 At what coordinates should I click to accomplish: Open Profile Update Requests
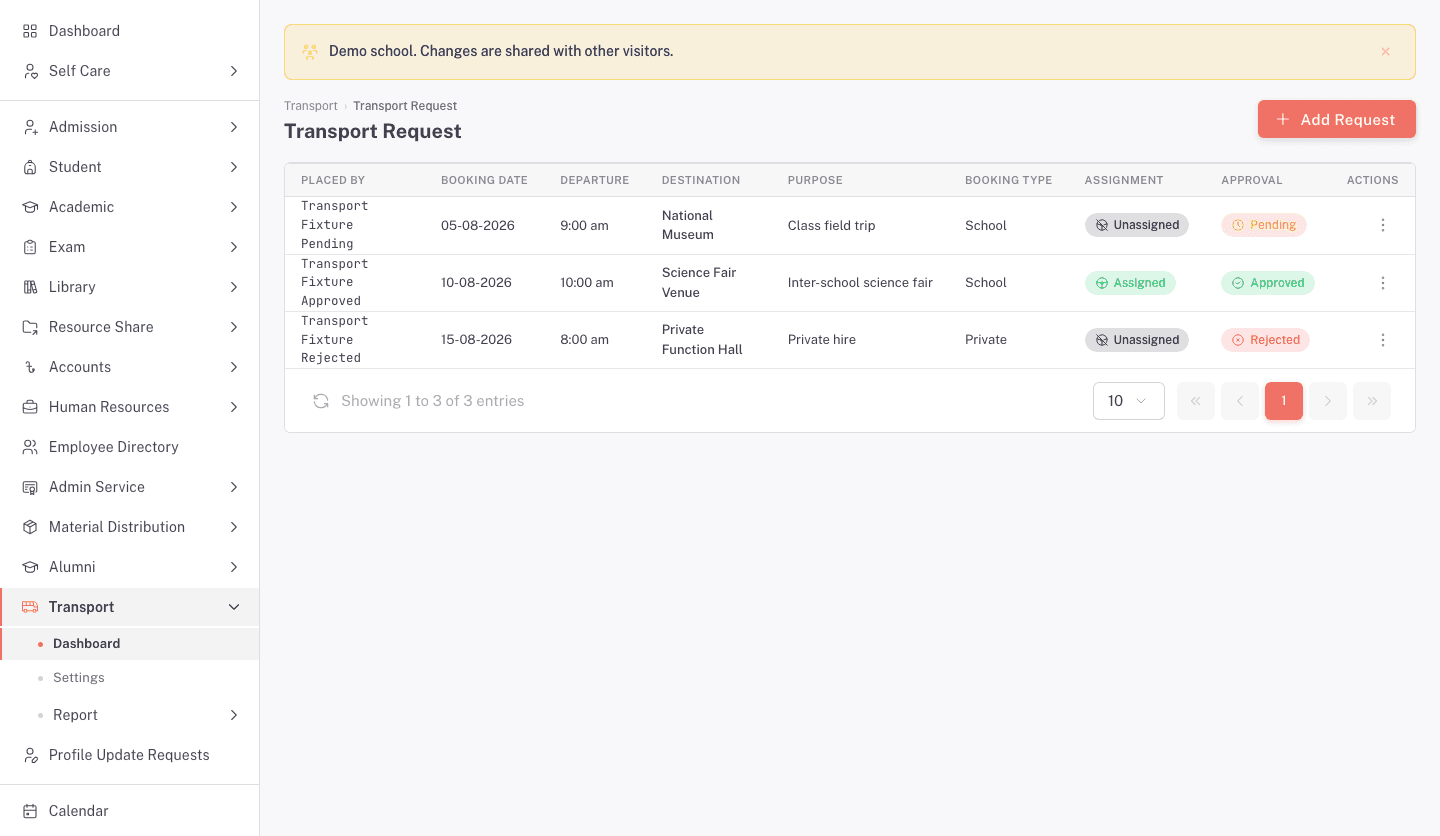coord(129,755)
